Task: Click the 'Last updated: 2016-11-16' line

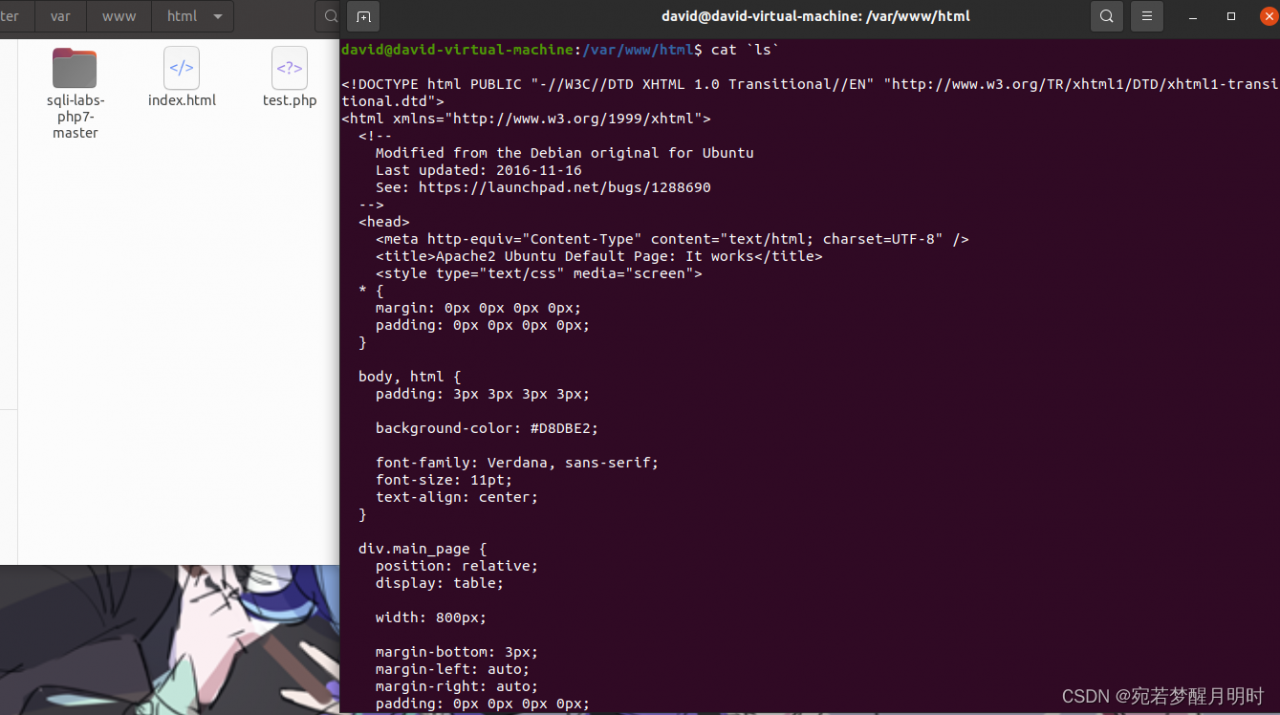Action: coord(479,170)
